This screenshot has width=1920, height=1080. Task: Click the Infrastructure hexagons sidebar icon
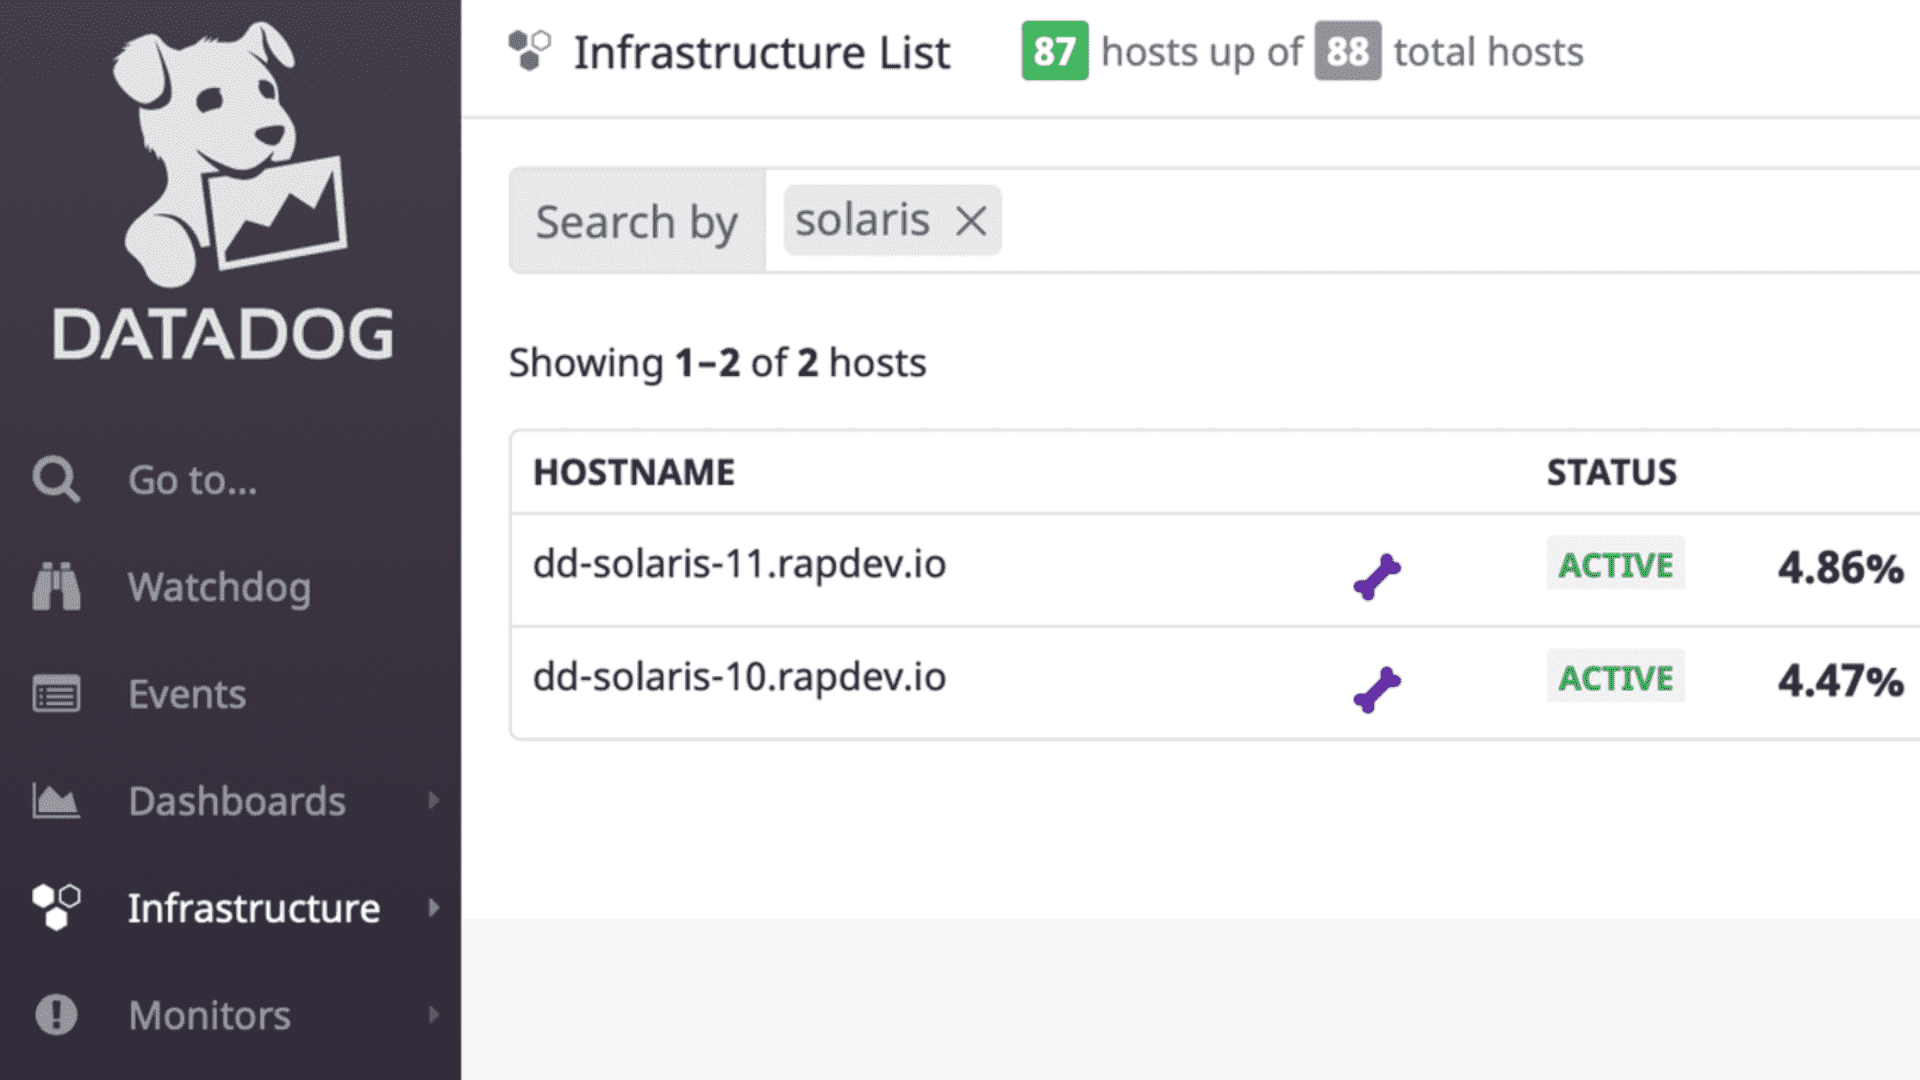pos(56,907)
